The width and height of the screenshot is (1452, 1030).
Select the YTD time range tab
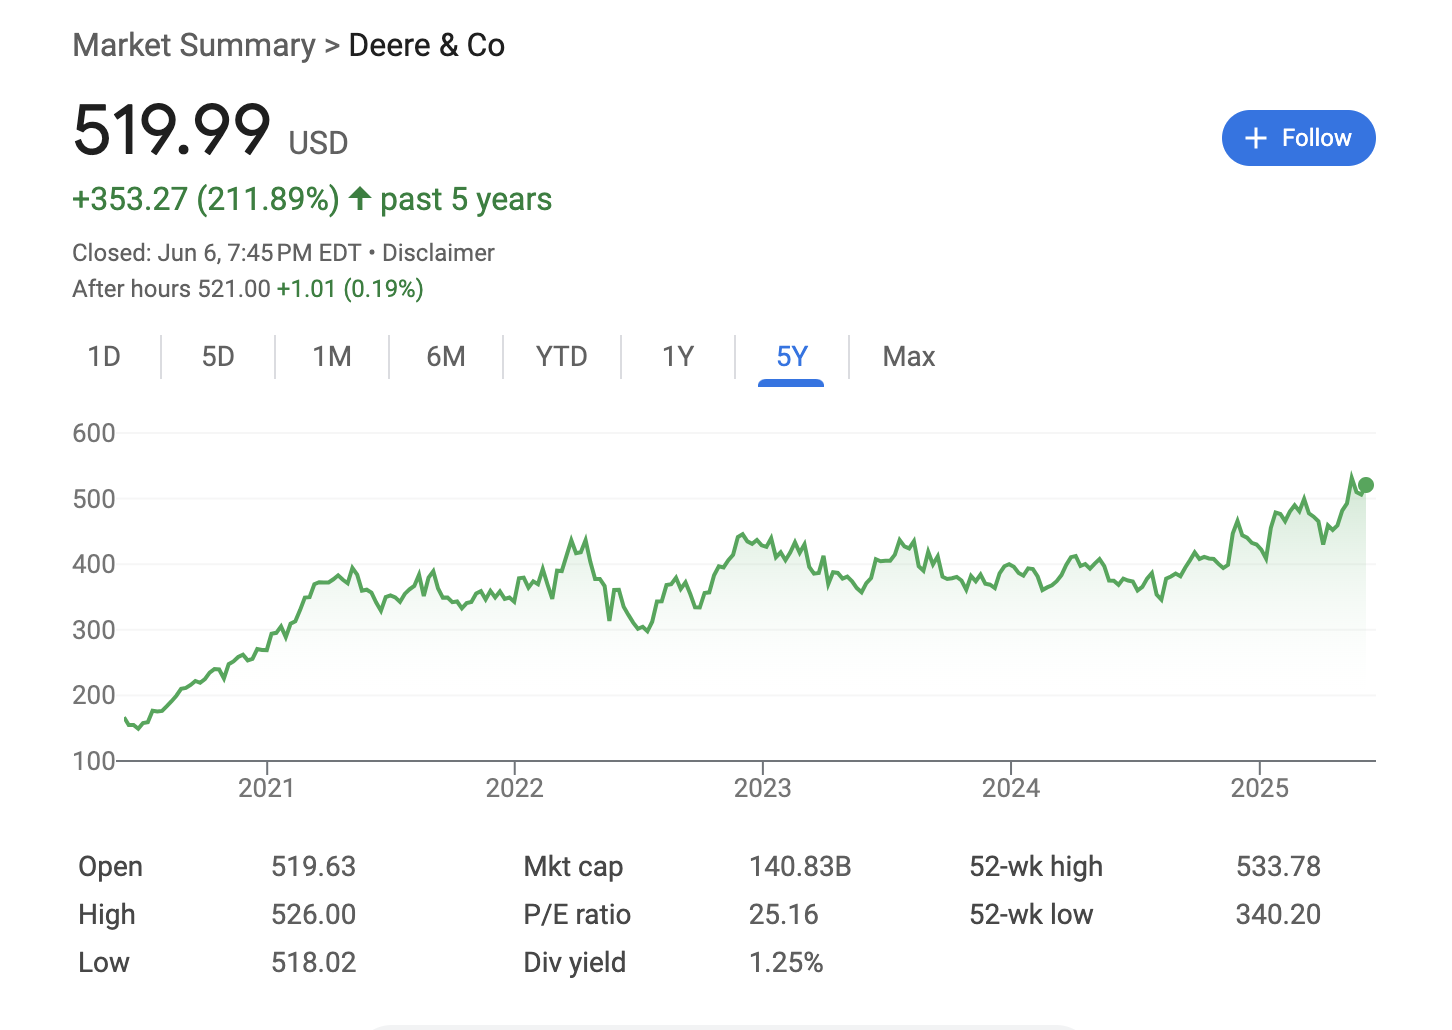561,357
